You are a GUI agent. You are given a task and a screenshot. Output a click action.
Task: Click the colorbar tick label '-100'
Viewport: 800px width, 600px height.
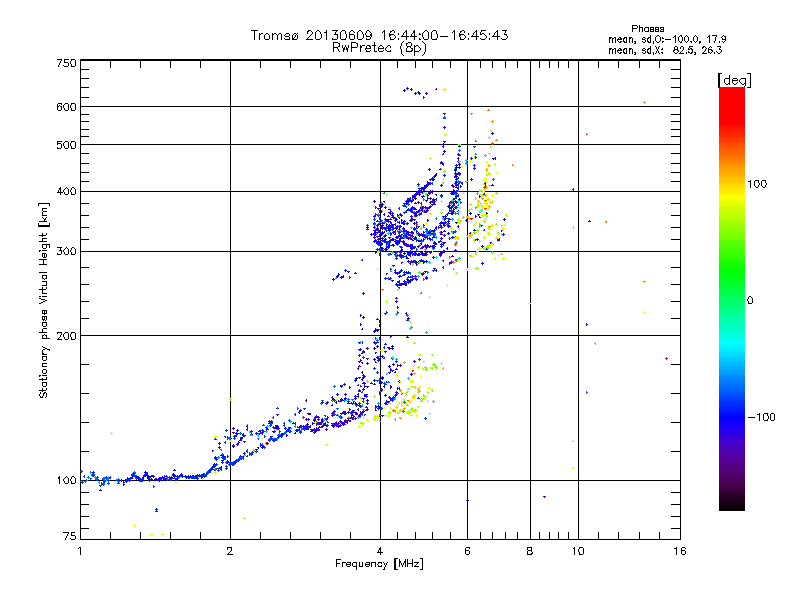762,417
